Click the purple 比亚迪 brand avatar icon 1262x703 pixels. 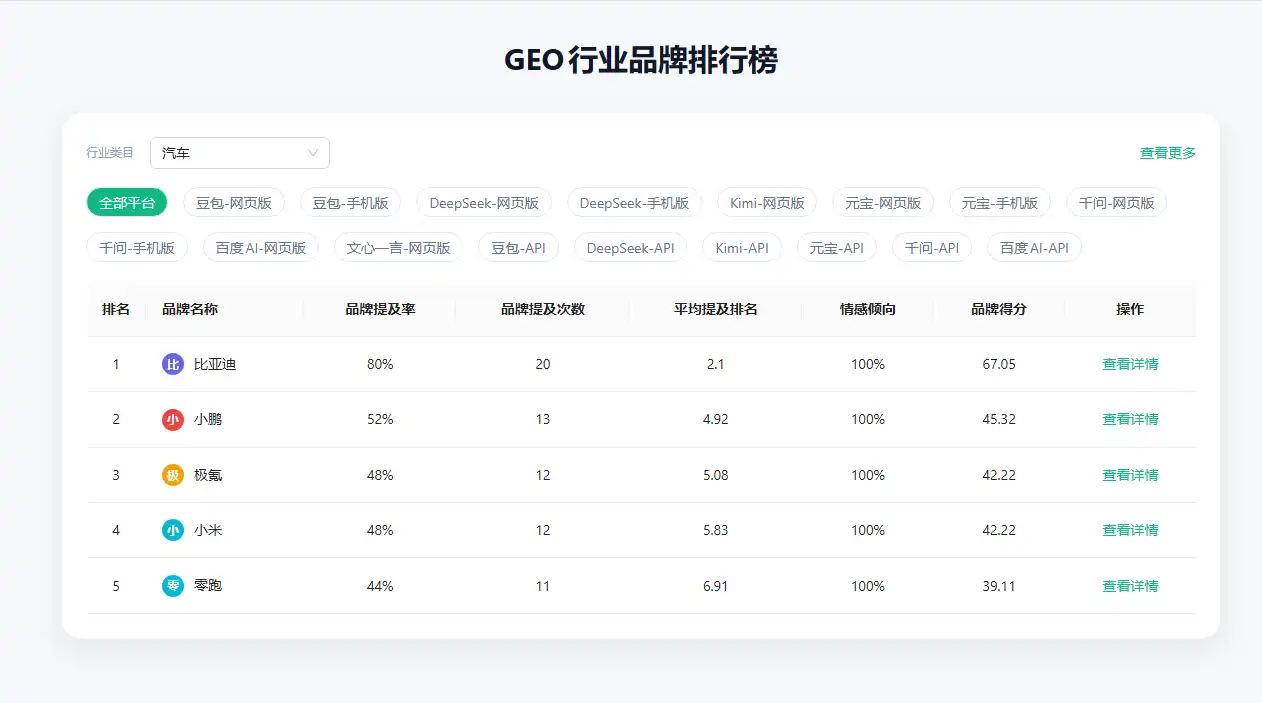click(173, 364)
